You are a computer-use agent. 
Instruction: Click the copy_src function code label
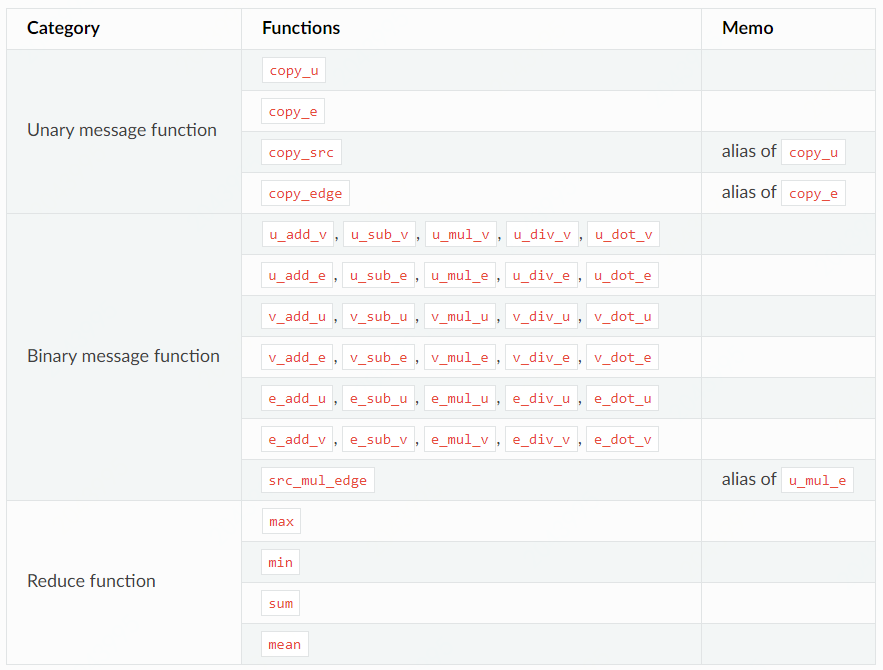point(301,153)
